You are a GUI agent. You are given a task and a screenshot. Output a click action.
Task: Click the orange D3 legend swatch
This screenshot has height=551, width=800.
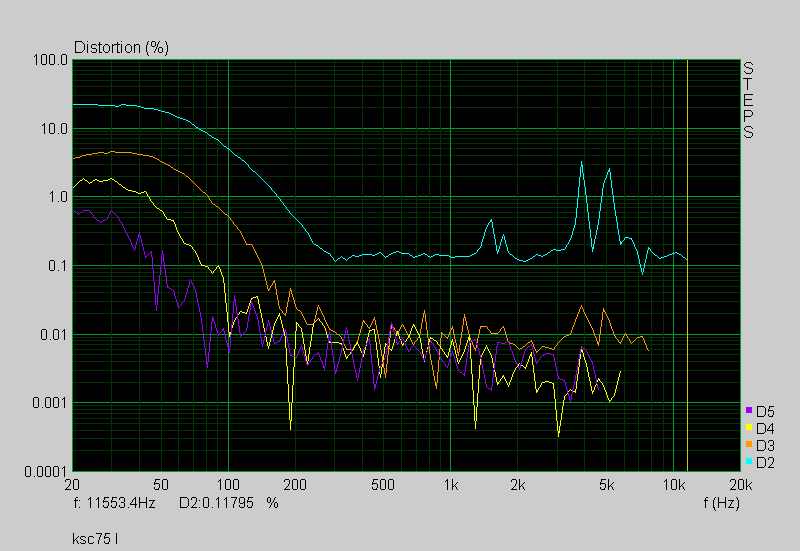click(x=748, y=444)
